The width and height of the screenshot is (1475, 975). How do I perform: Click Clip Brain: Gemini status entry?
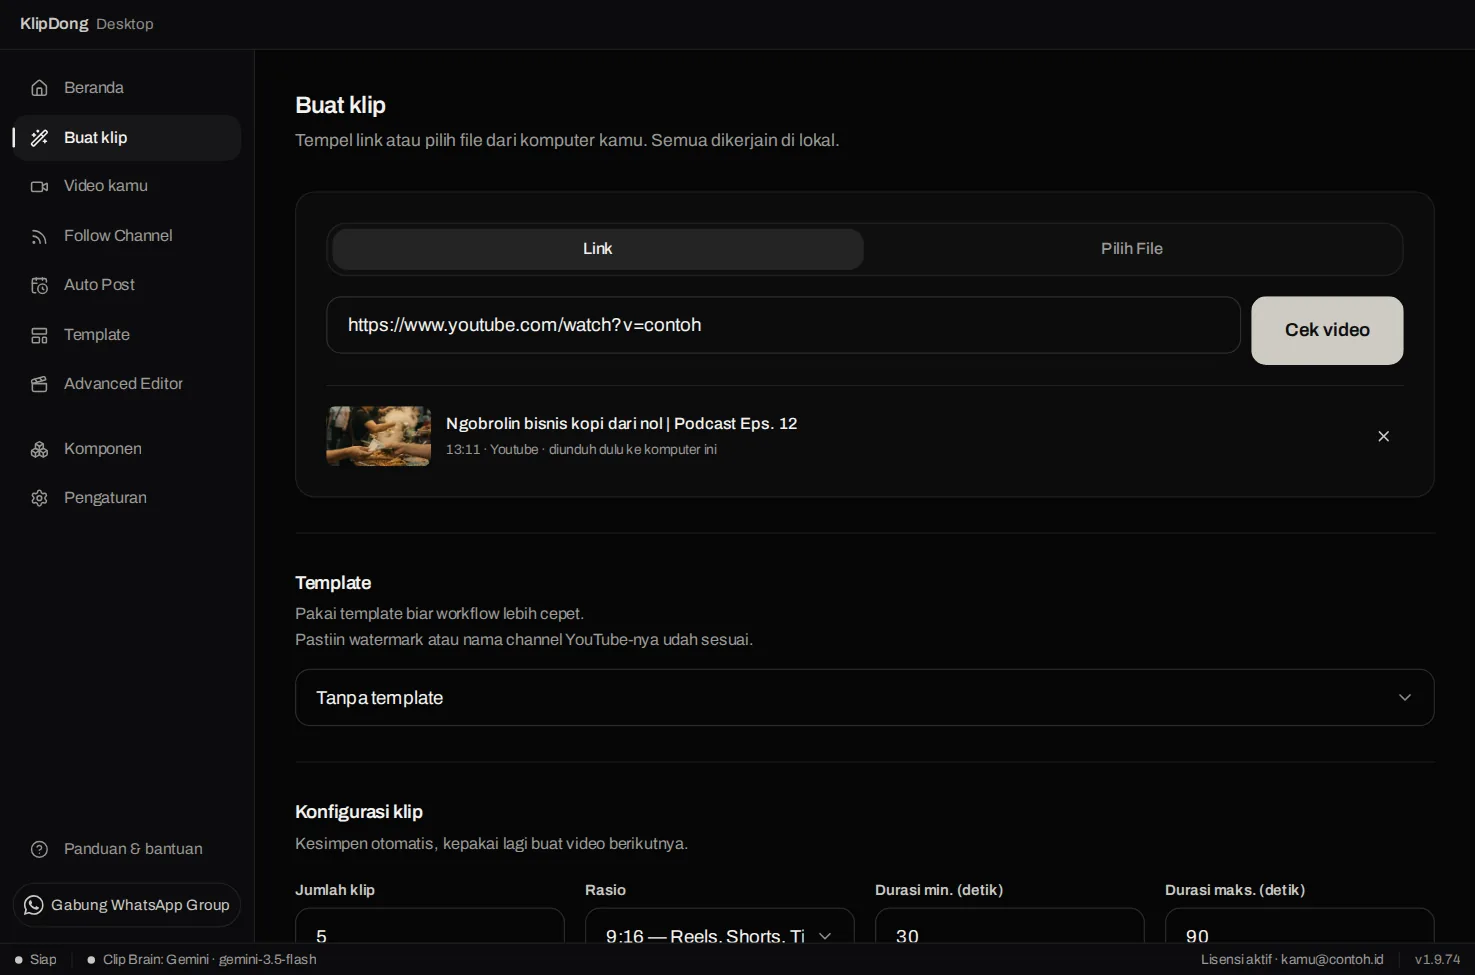[202, 960]
